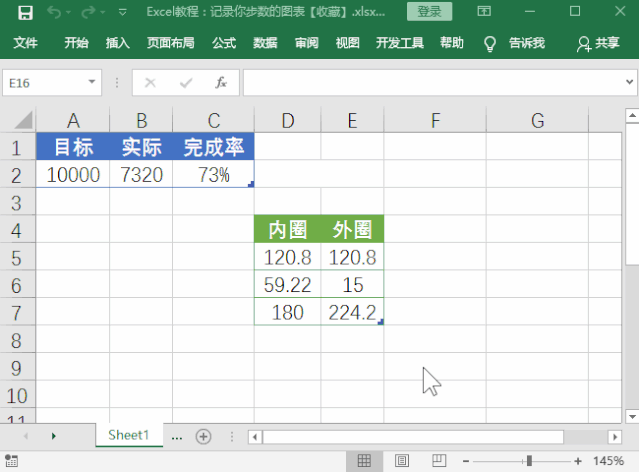Image resolution: width=639 pixels, height=472 pixels.
Task: Click the macro recording status bar icon
Action: point(11,461)
